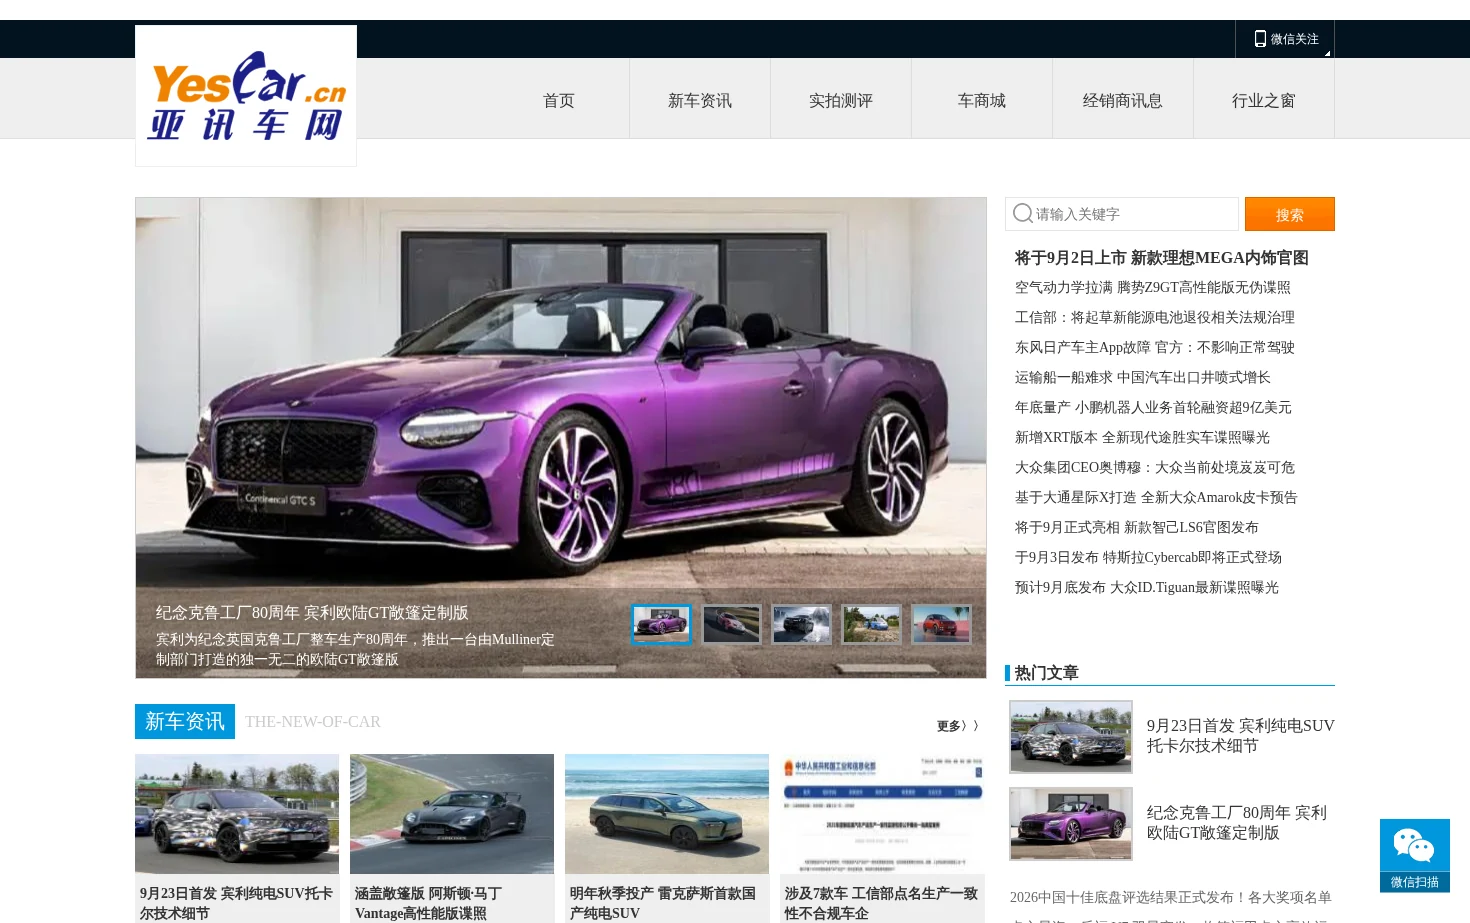Image resolution: width=1470 pixels, height=923 pixels.
Task: Open slide title 纪念克鲁工厂80周年 宾利欧陆GT敞篷定制版
Action: pos(312,613)
